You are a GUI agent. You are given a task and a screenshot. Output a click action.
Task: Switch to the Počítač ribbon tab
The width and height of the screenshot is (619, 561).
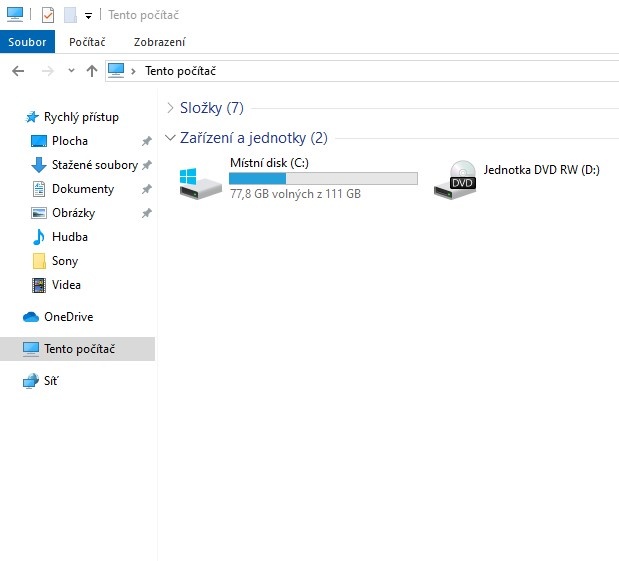(x=87, y=42)
